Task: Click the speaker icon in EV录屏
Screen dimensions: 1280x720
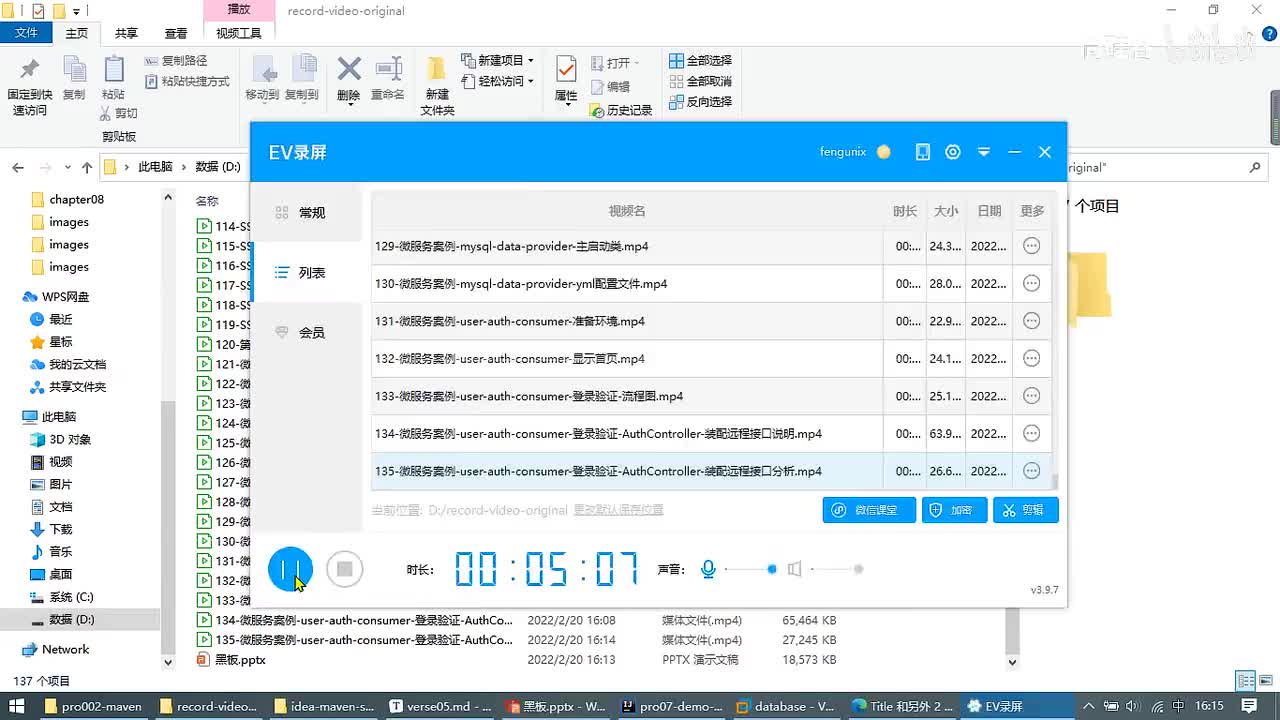Action: click(x=794, y=569)
